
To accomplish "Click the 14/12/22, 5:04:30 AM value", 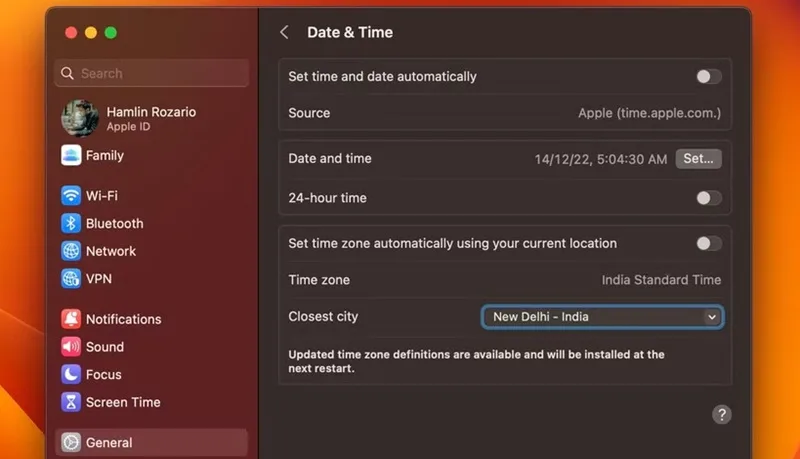I will click(601, 159).
